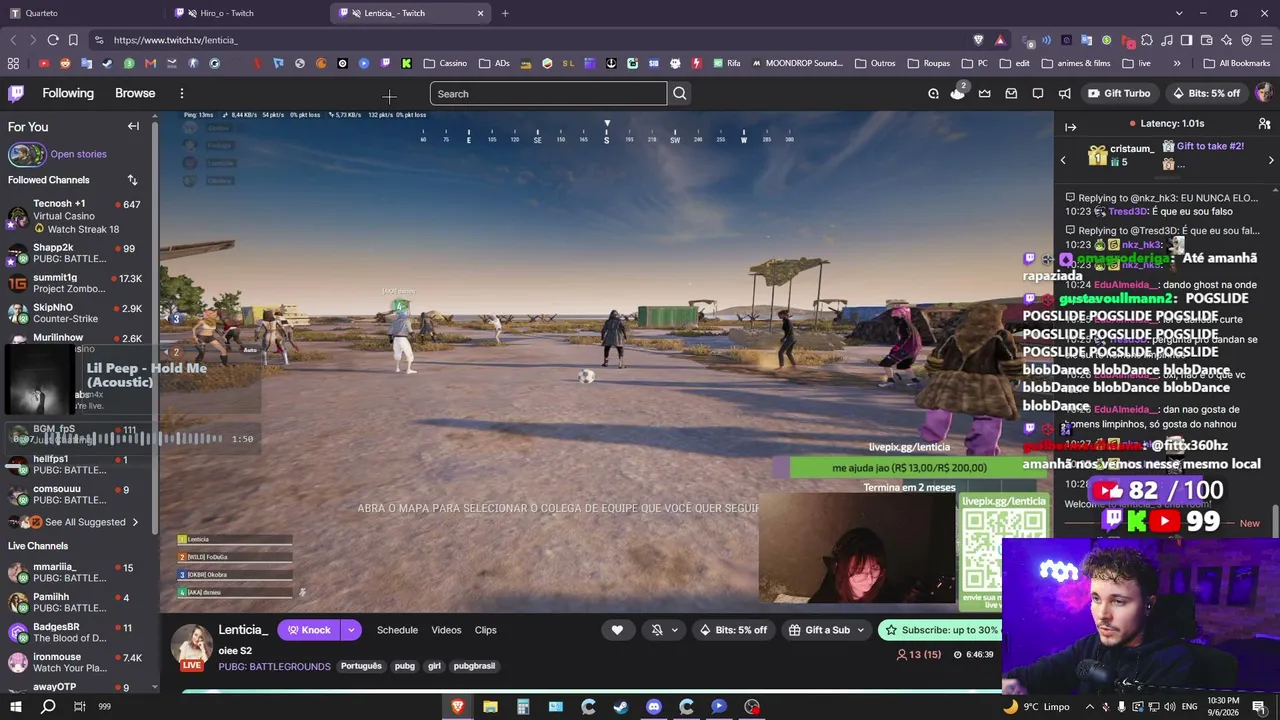
Task: Open summit1g channel in sidebar
Action: tap(75, 283)
